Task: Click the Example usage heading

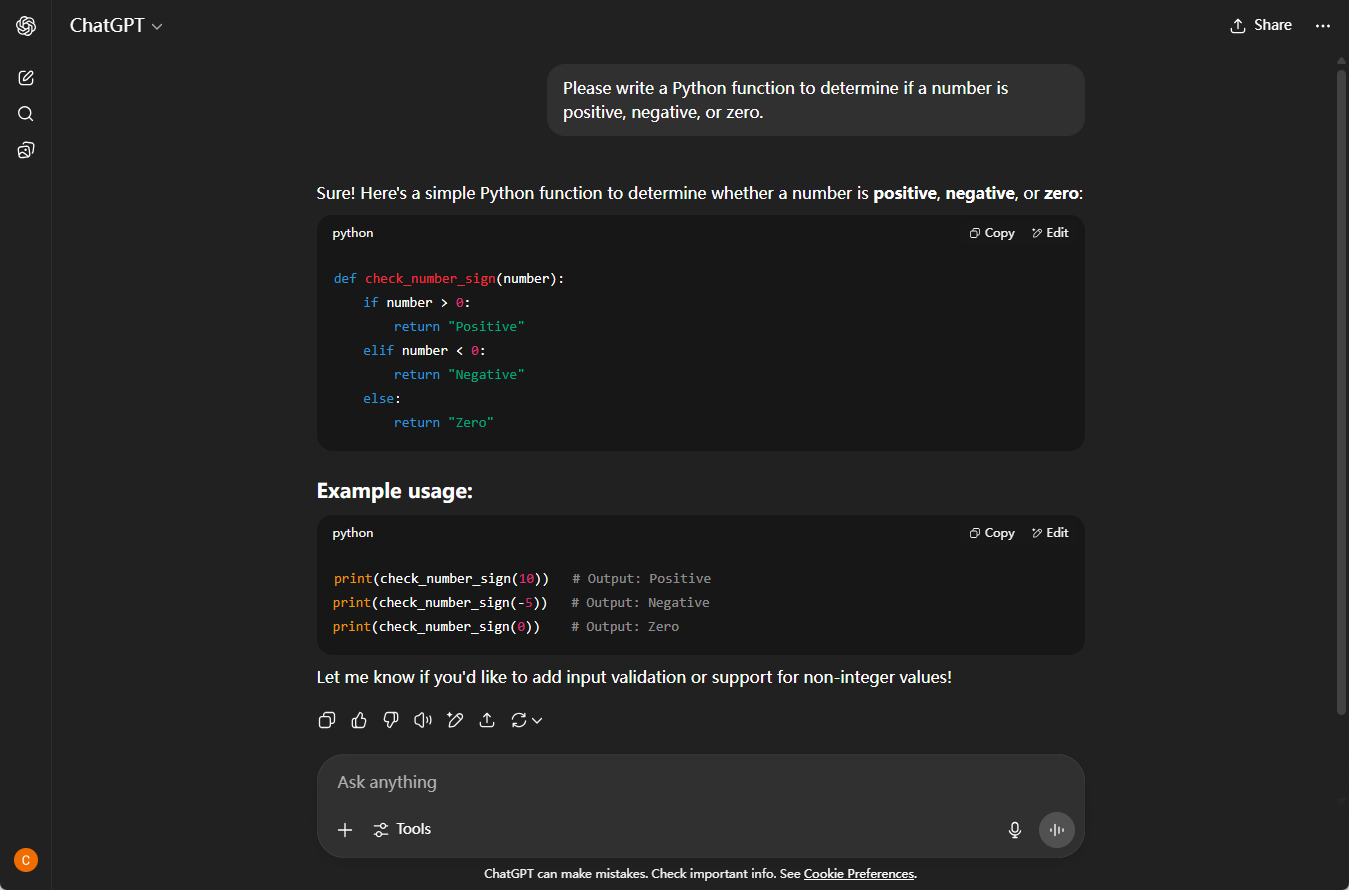Action: point(395,491)
